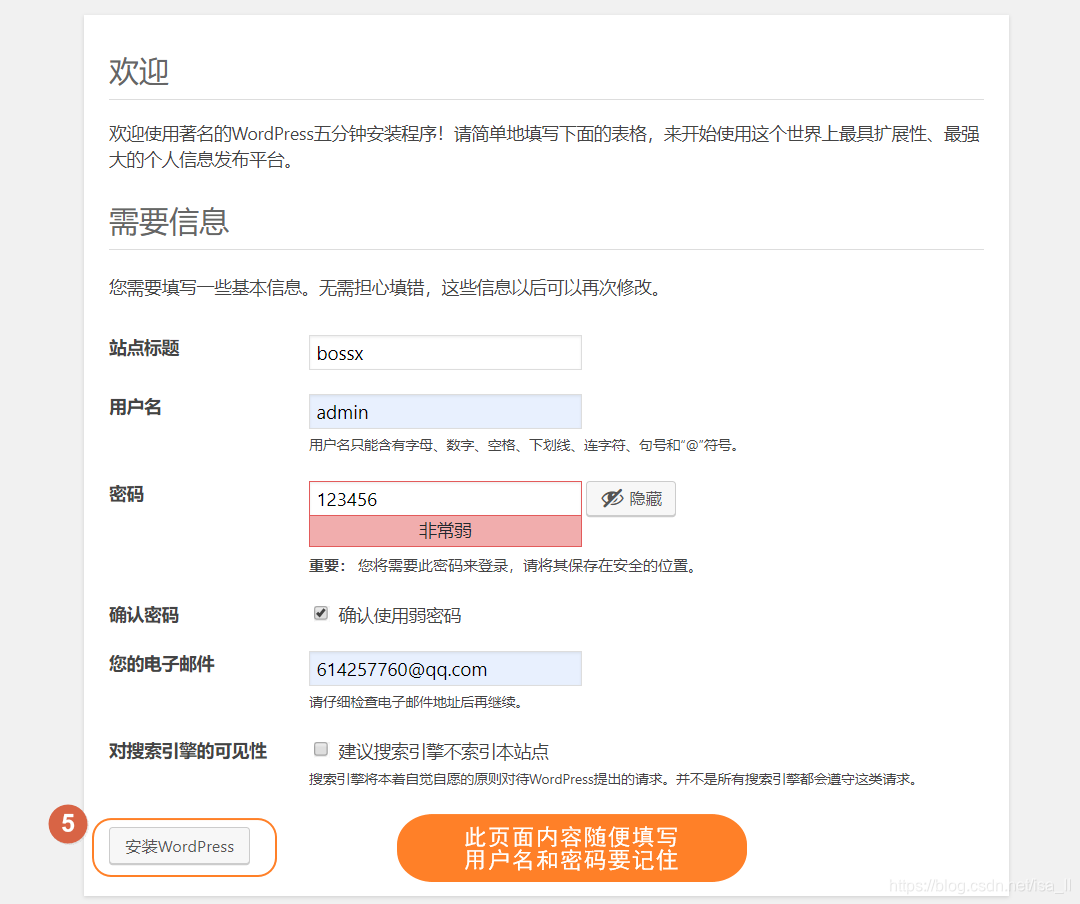This screenshot has height=904, width=1080.
Task: Click the 建议搜索引擎不索引本站点 label text
Action: (444, 751)
